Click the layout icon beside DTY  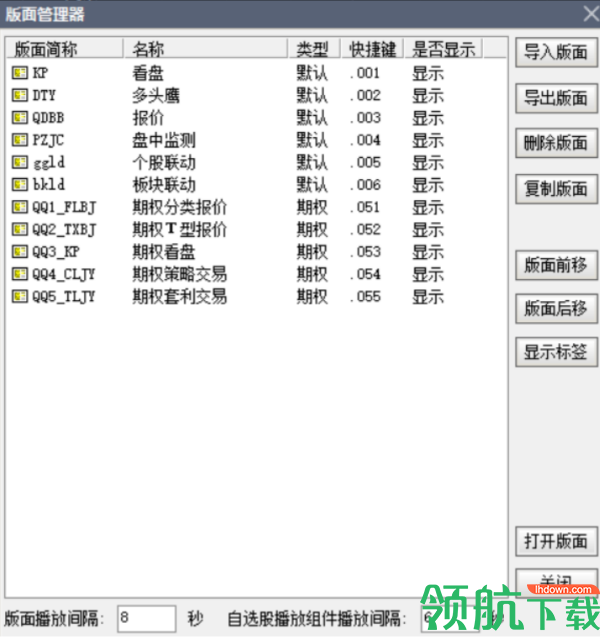[19, 95]
